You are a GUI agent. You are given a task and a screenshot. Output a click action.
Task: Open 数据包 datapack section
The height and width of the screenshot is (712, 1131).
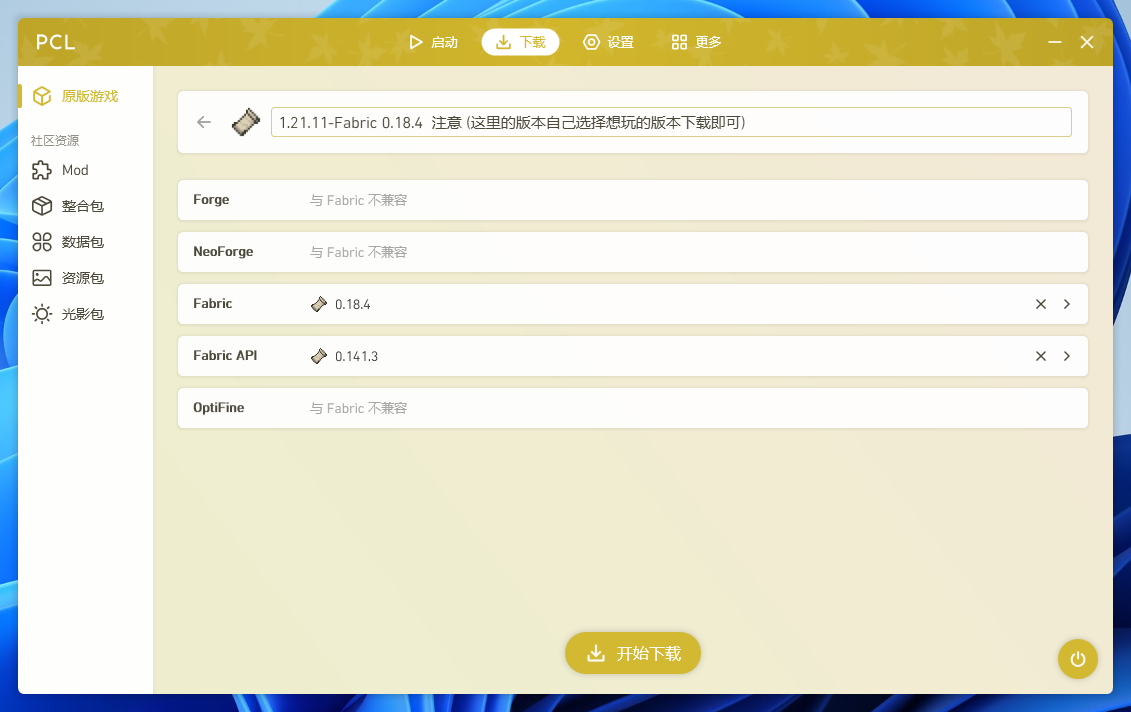(82, 242)
